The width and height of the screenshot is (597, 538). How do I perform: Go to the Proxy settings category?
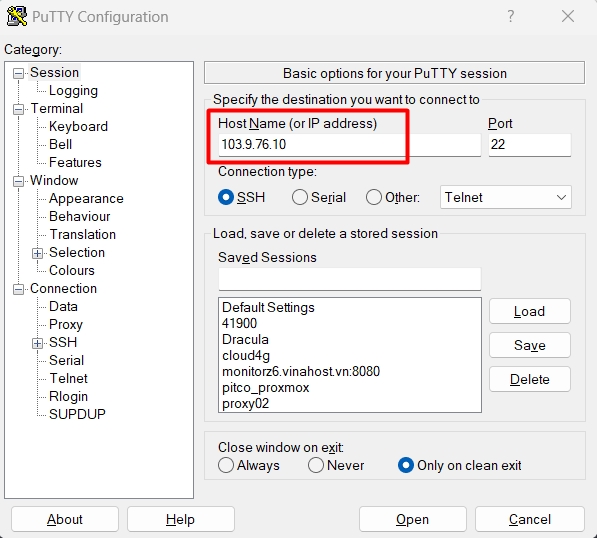pyautogui.click(x=65, y=324)
